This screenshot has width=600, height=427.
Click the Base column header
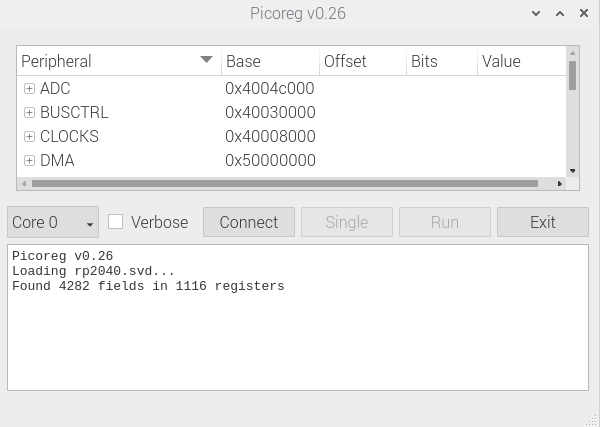tap(269, 61)
